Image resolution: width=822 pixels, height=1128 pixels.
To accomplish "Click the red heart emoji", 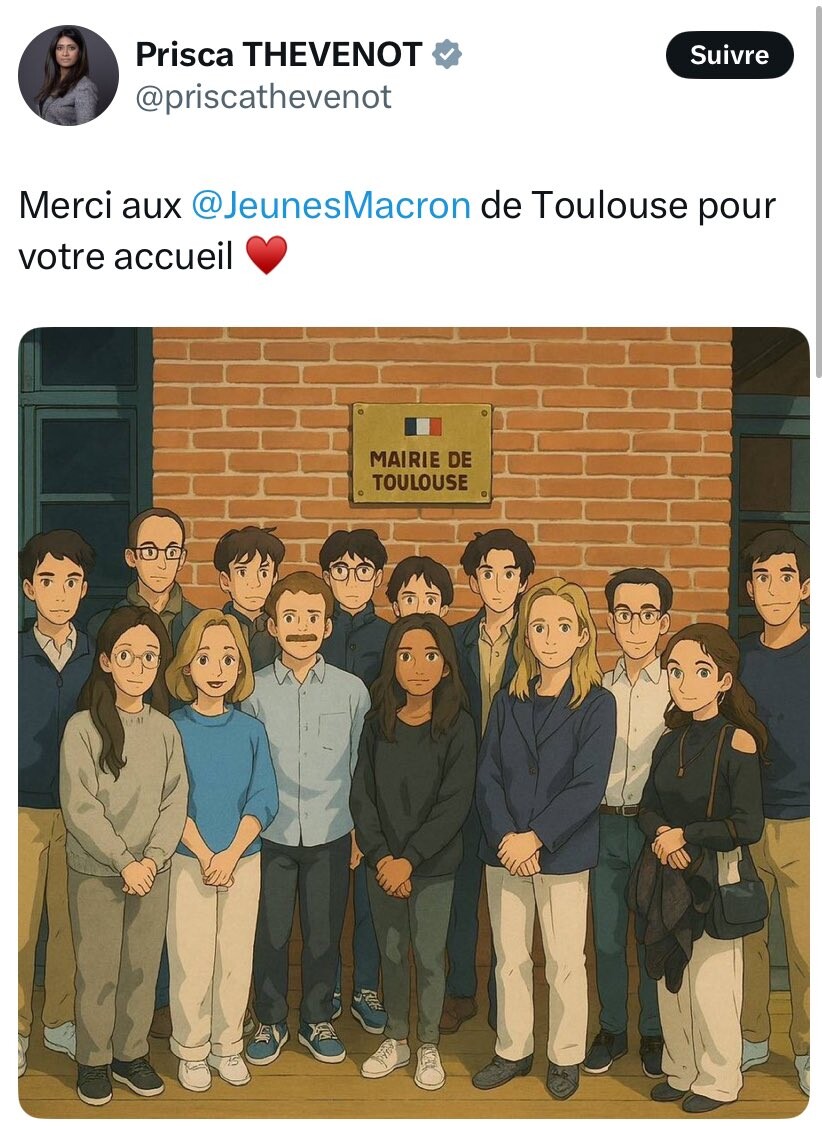I will pyautogui.click(x=266, y=255).
